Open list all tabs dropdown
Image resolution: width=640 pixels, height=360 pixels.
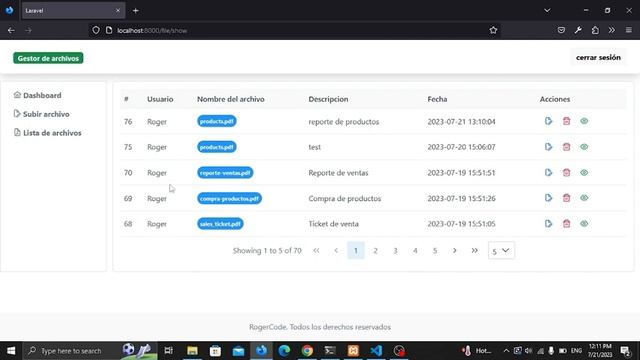[x=547, y=11]
